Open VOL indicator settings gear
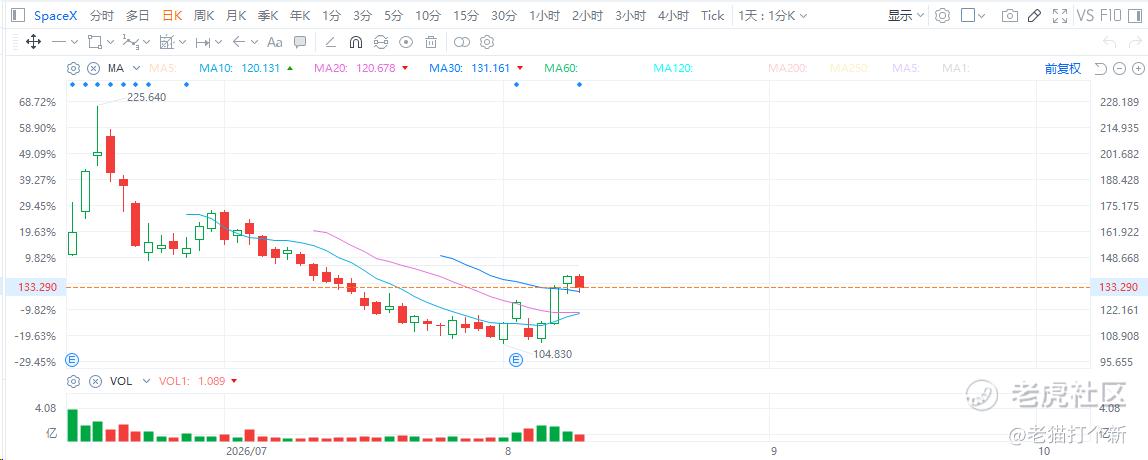This screenshot has height=460, width=1148. tap(73, 382)
